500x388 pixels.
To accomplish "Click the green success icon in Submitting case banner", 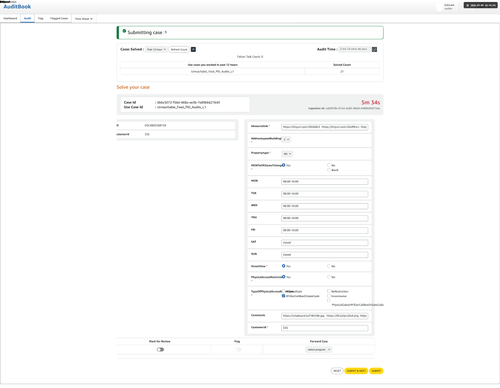I will pyautogui.click(x=124, y=31).
